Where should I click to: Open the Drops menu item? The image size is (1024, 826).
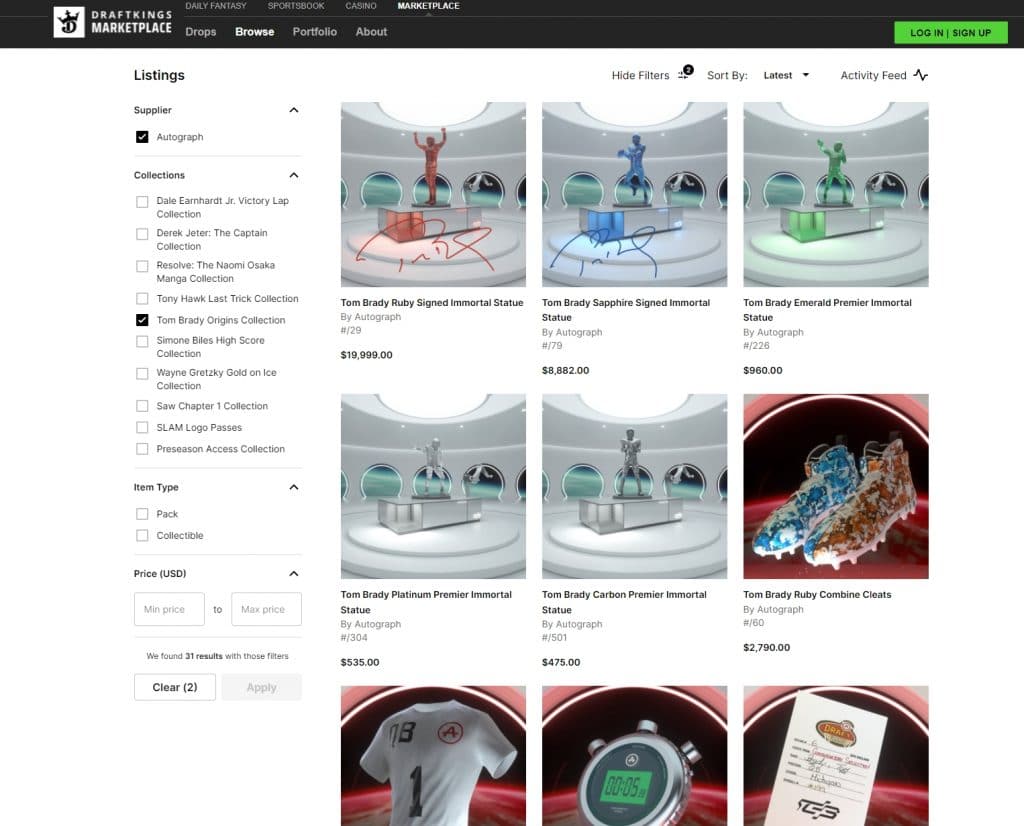tap(200, 31)
